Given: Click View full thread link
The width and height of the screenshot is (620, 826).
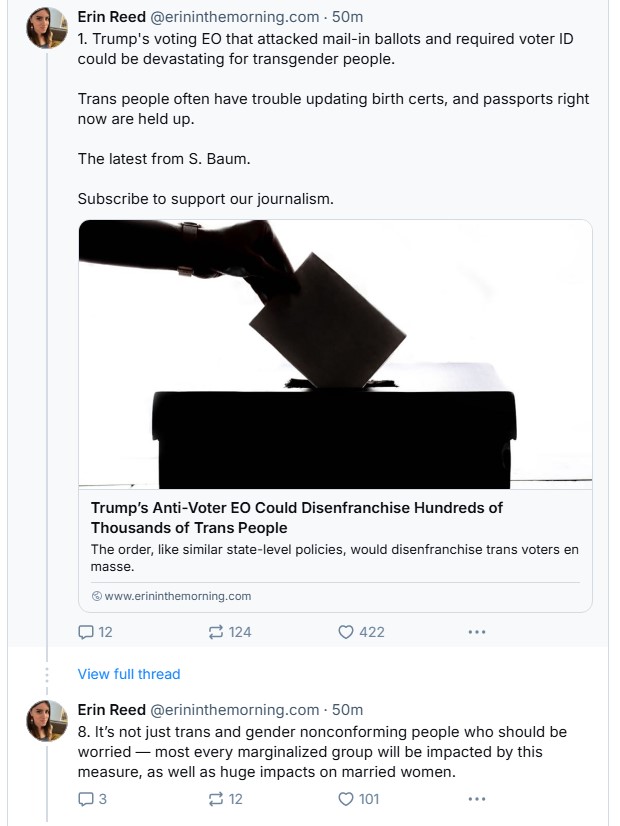Looking at the screenshot, I should (129, 674).
